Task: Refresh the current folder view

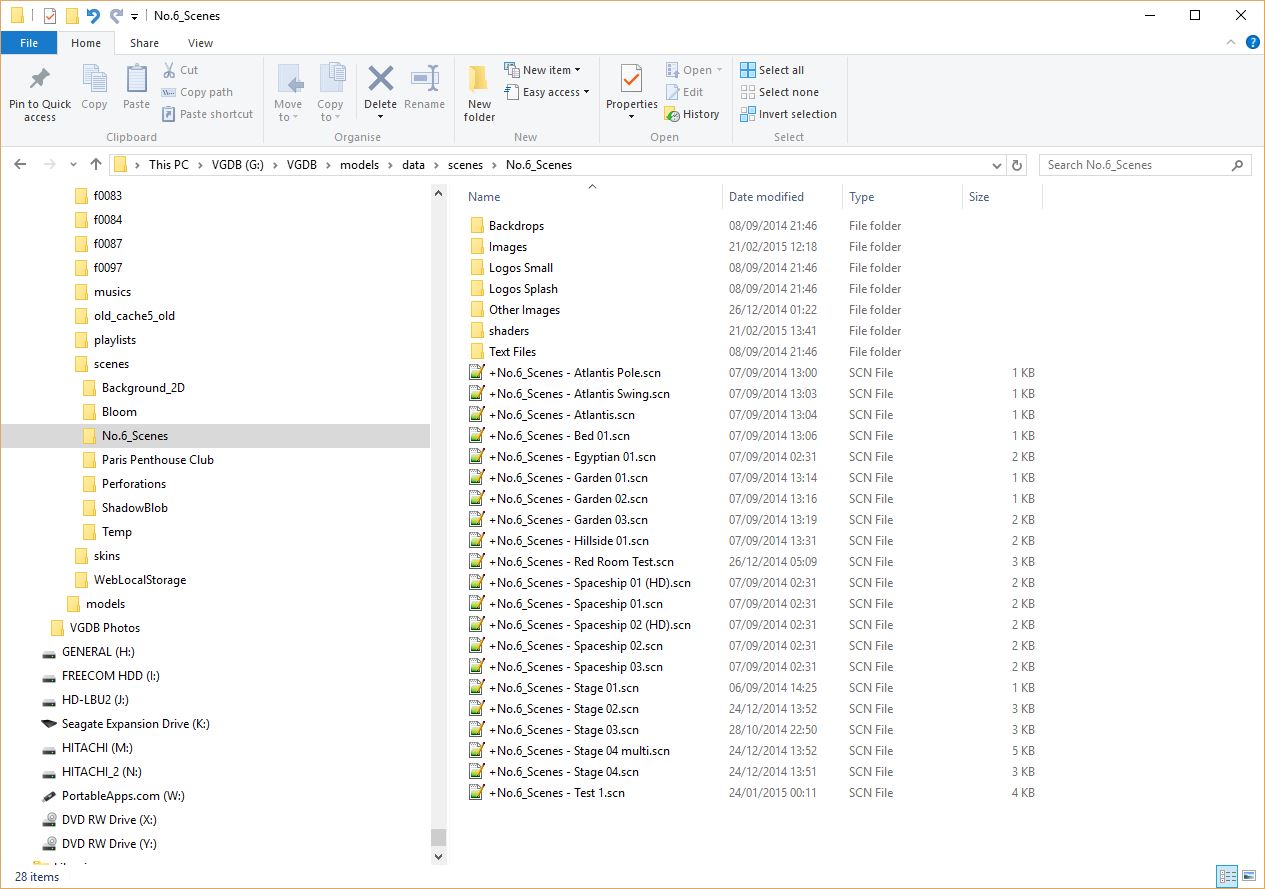Action: tap(1017, 165)
